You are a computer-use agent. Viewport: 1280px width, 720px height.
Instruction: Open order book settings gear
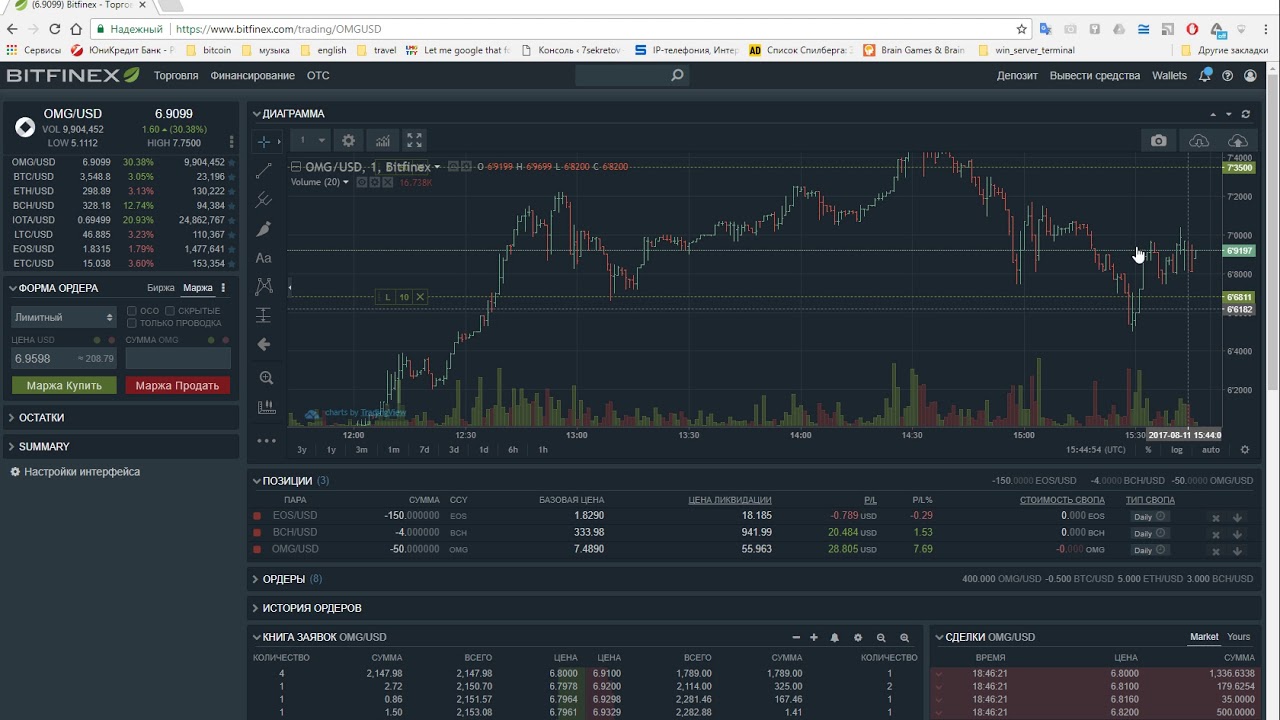858,637
